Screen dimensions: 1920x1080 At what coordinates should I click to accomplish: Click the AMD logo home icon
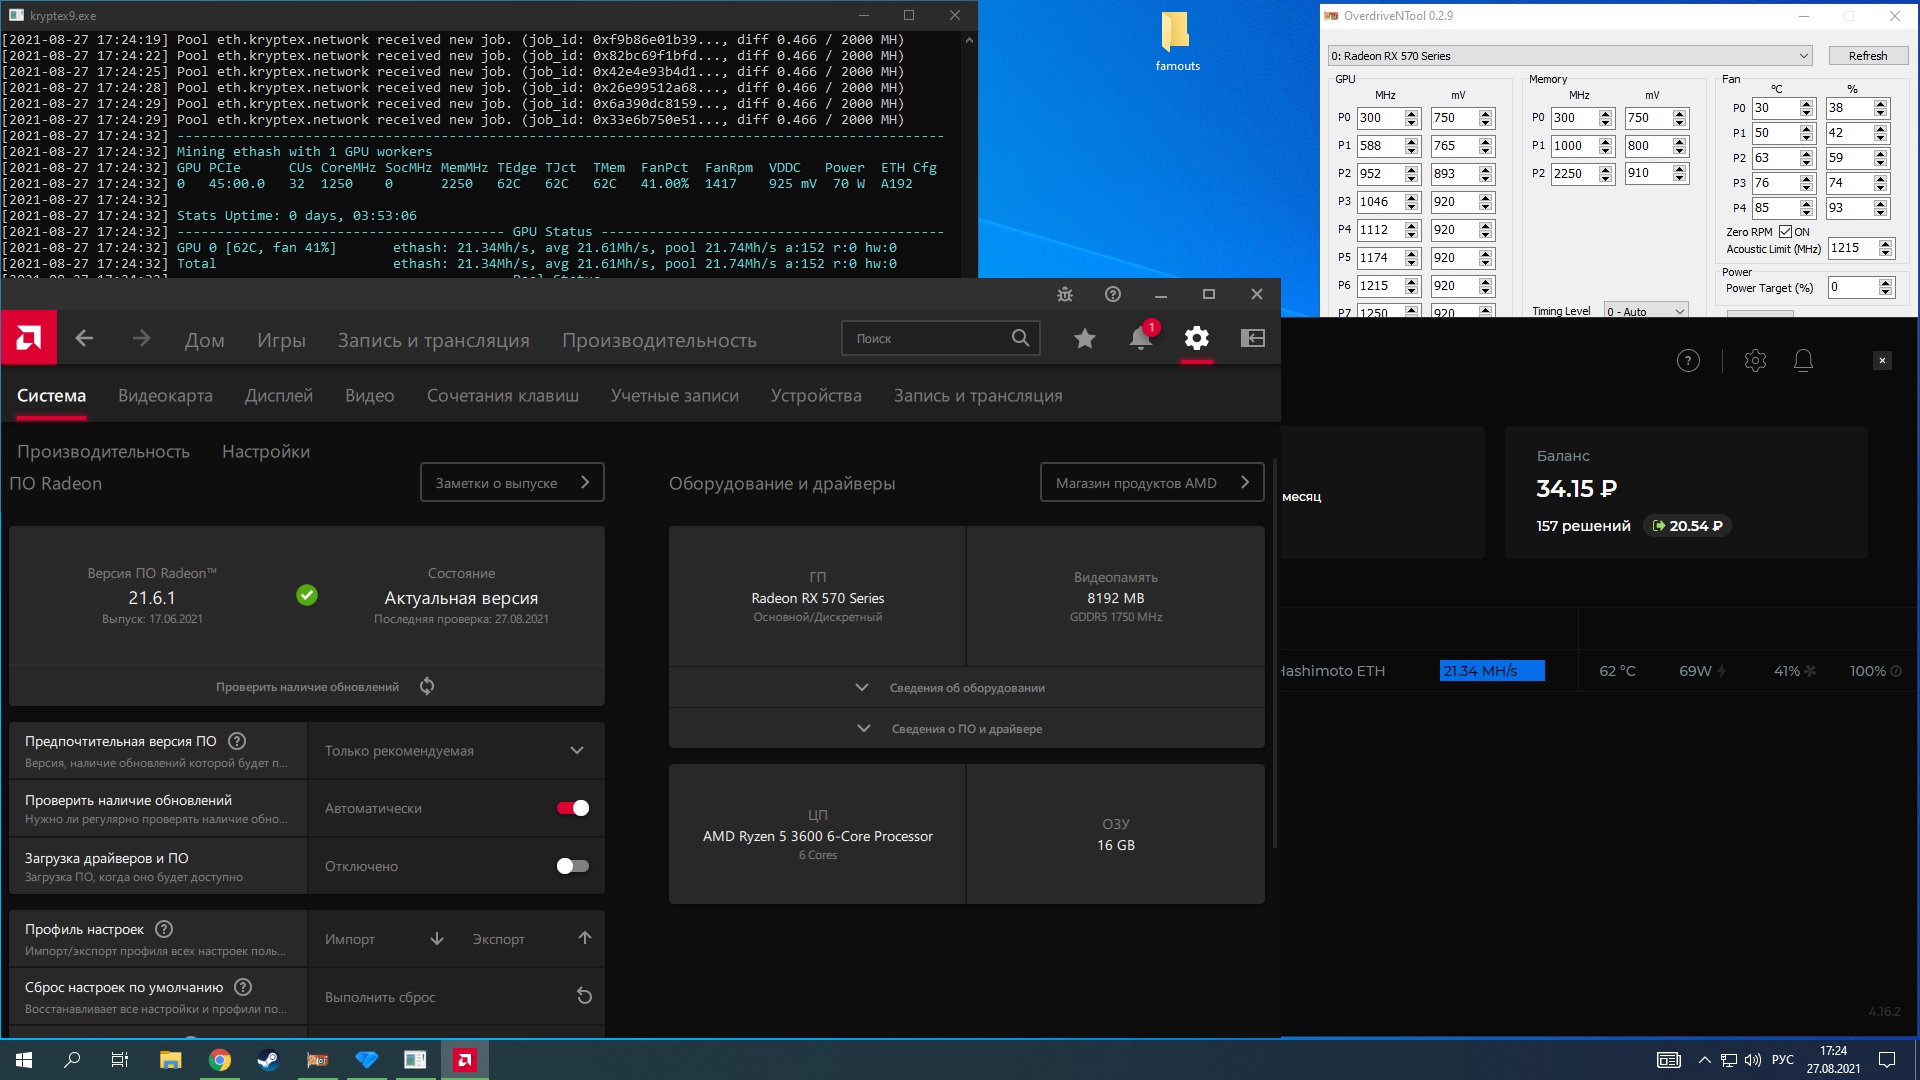point(29,338)
